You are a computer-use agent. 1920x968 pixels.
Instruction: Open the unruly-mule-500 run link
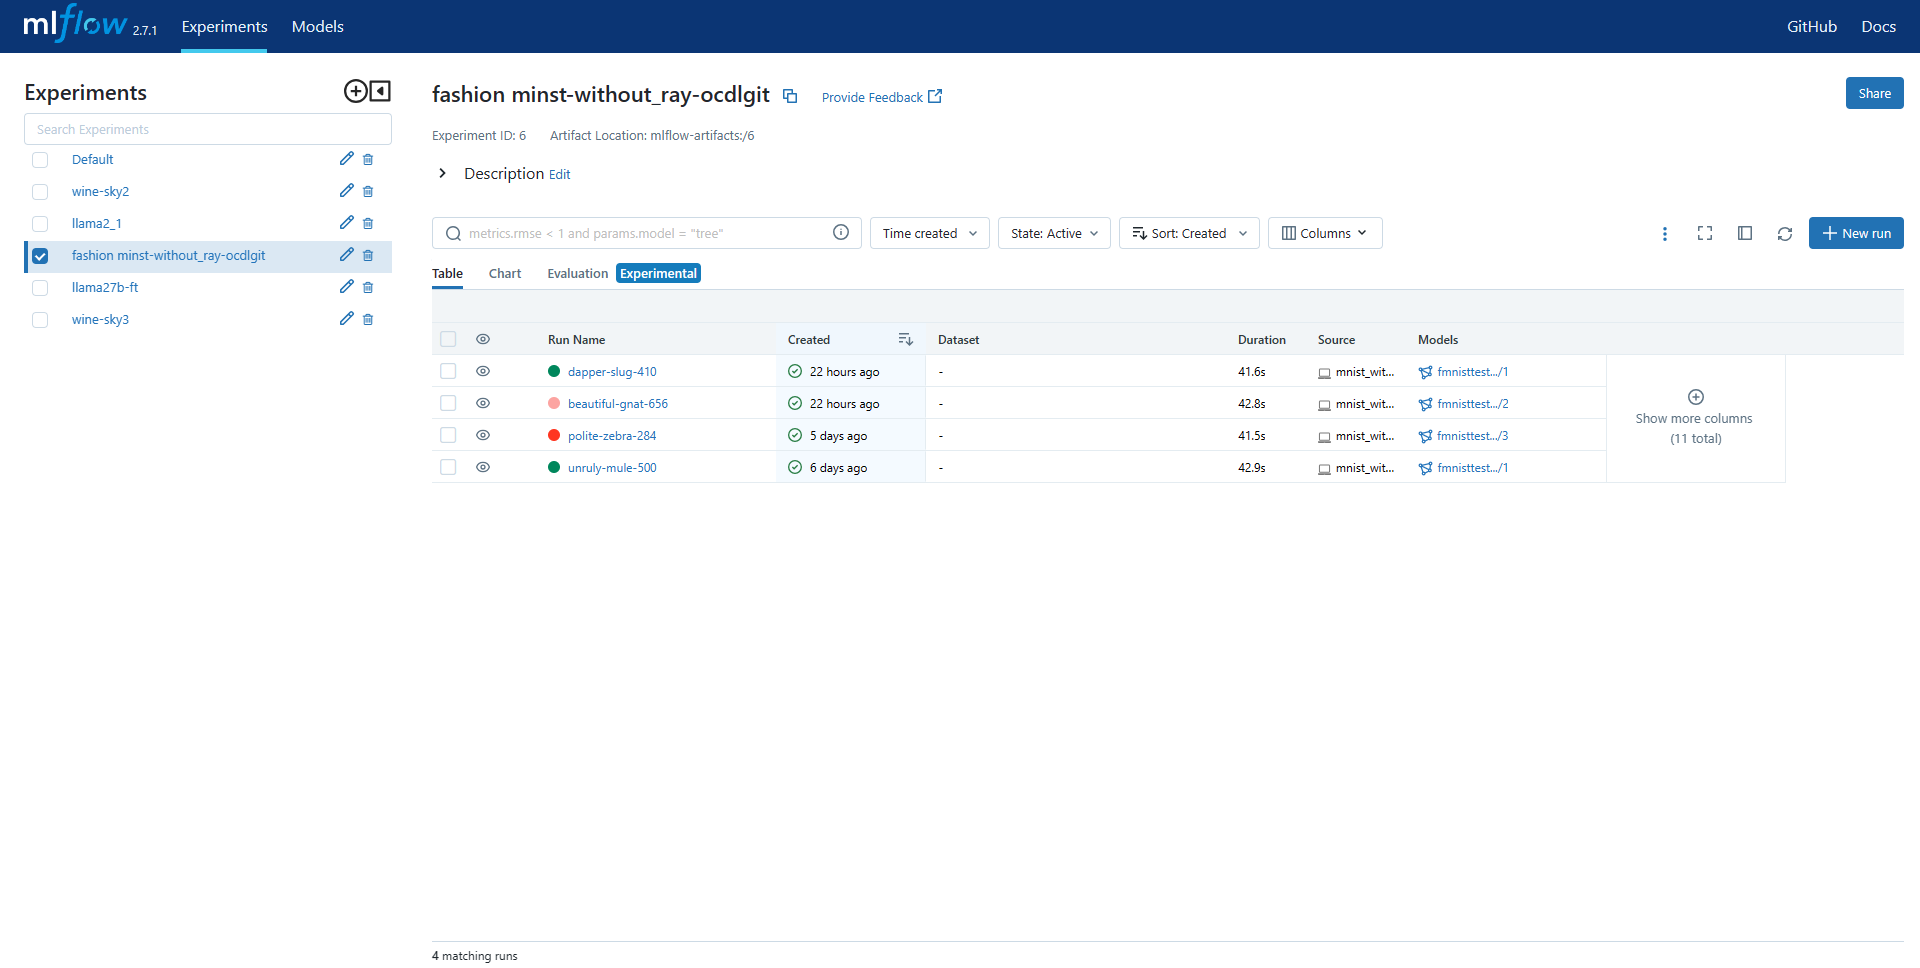pos(612,468)
